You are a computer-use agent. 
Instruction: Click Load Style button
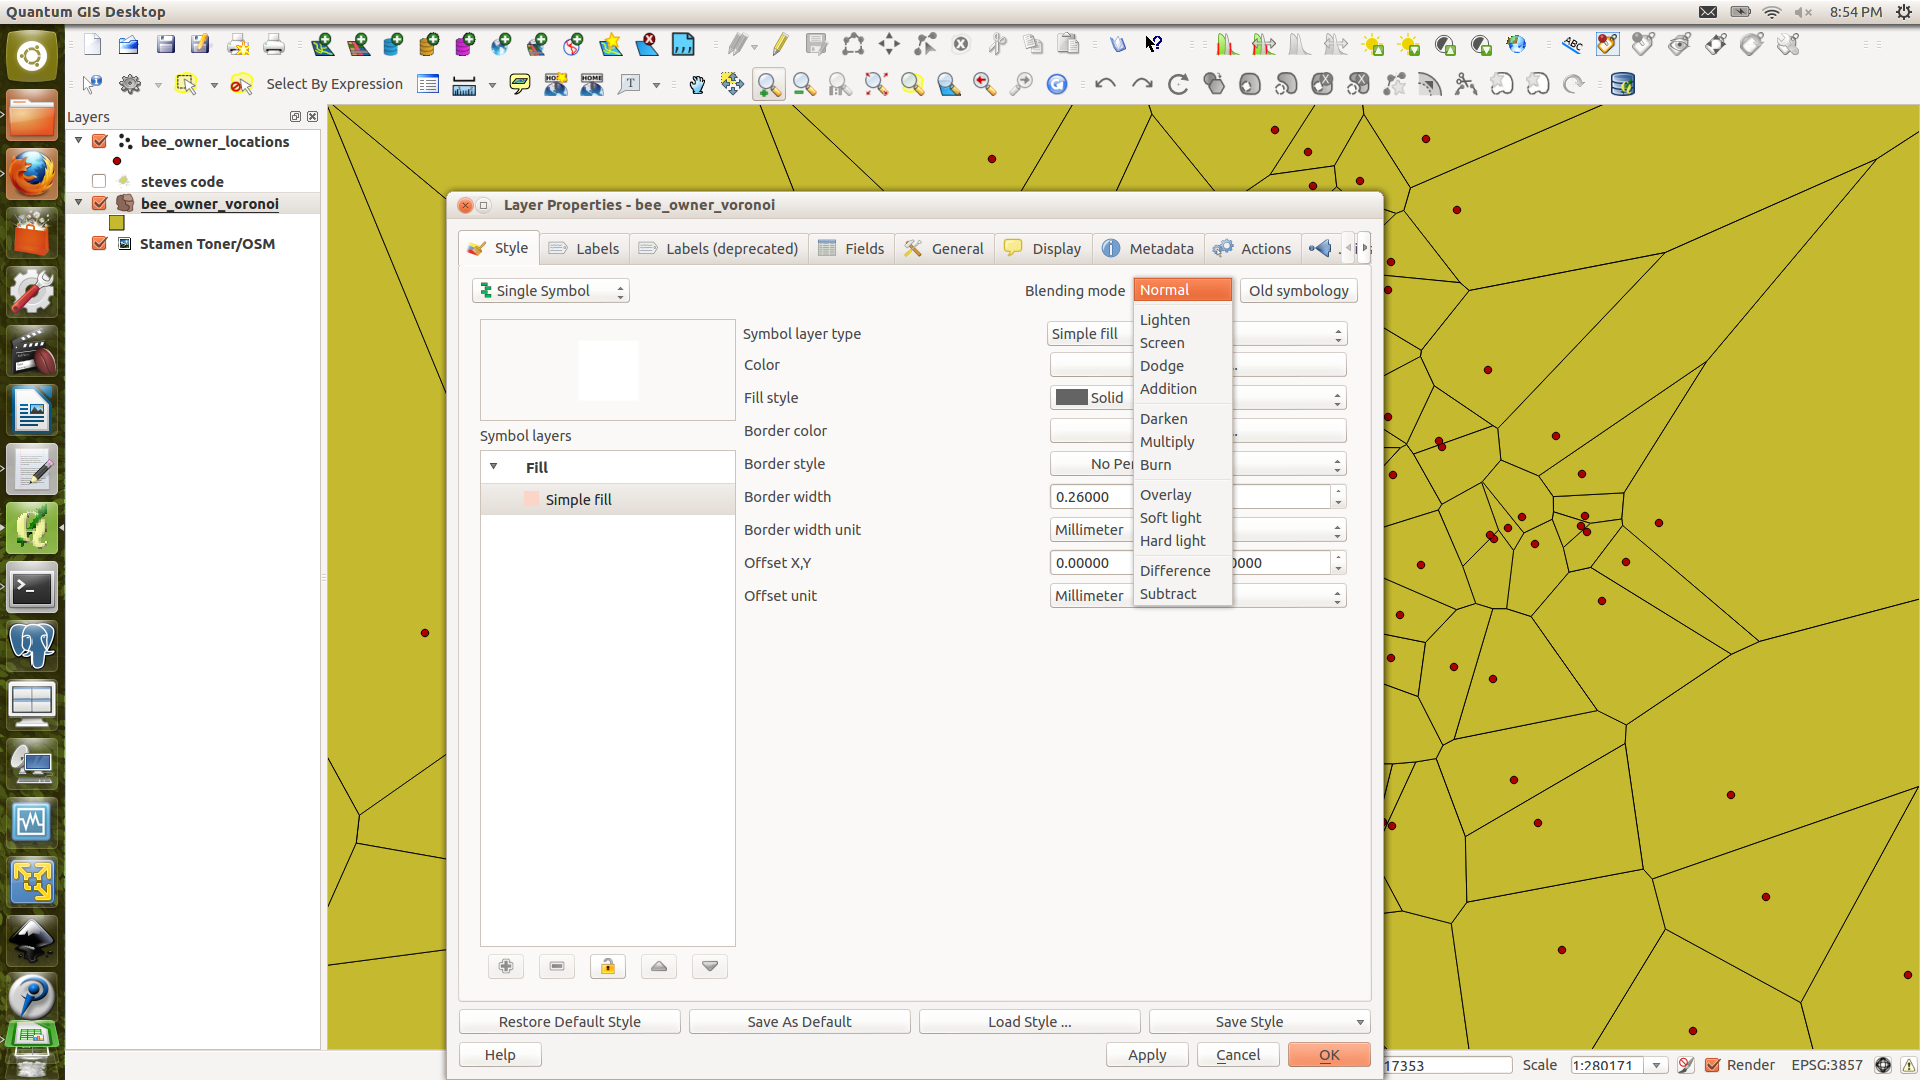1029,1021
